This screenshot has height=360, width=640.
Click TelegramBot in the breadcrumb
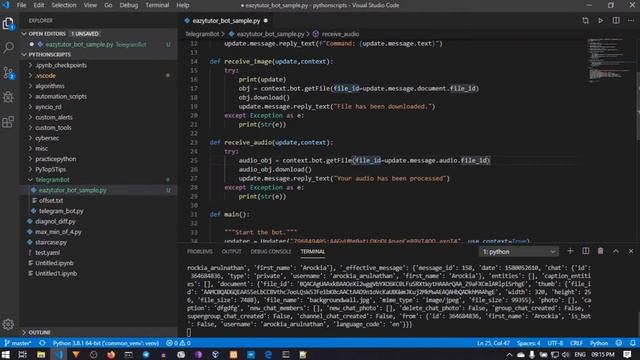click(x=202, y=34)
